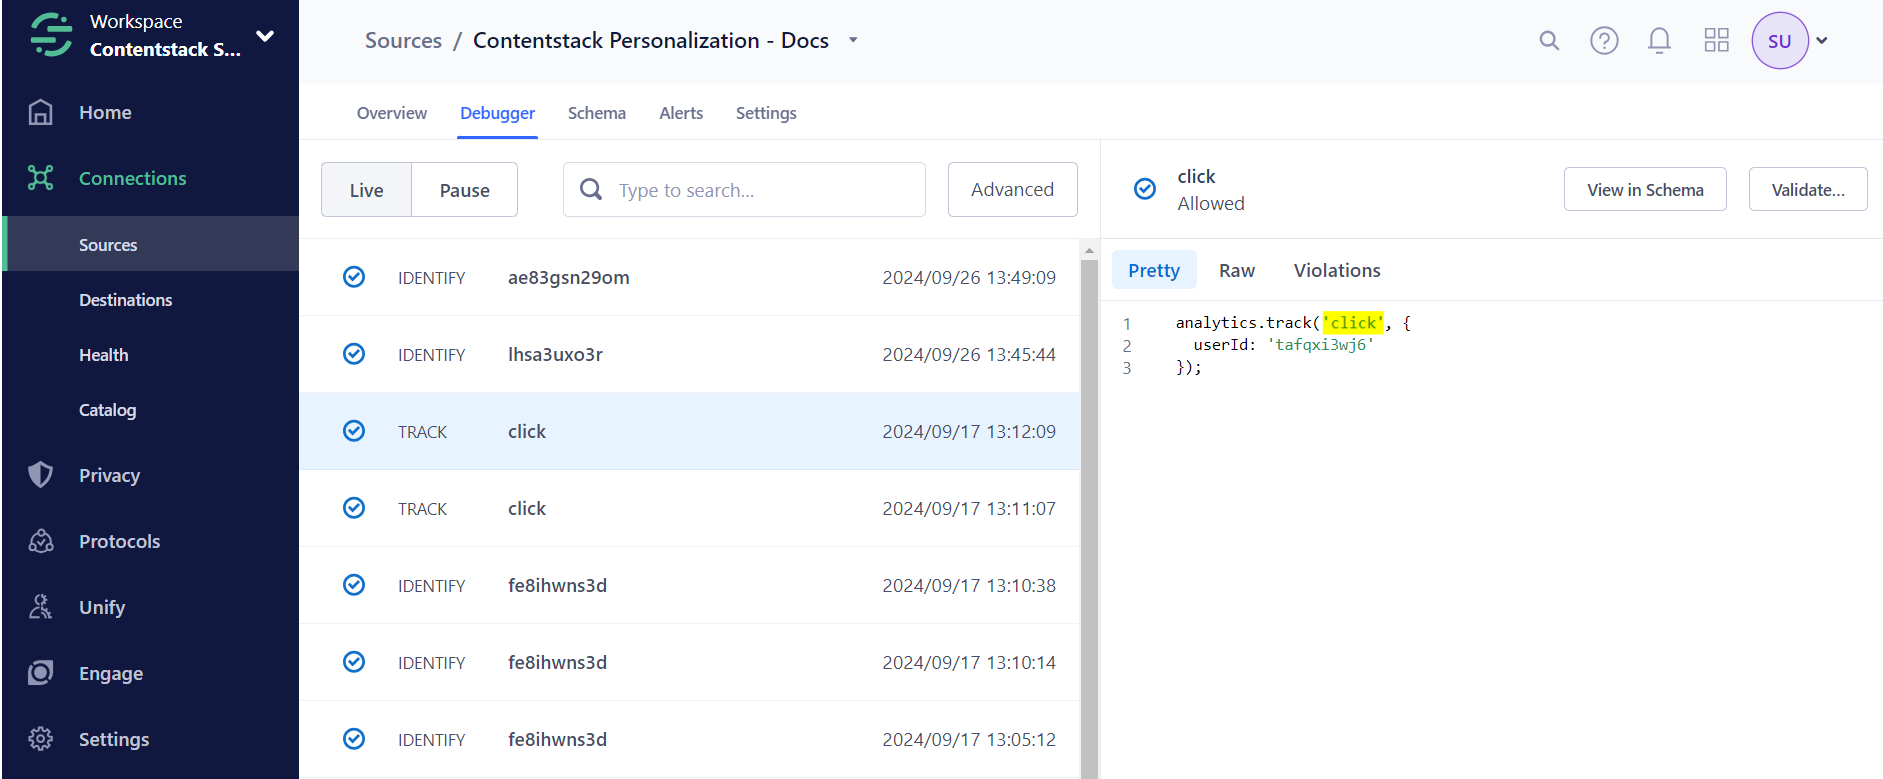
Task: Click View in Schema button
Action: pyautogui.click(x=1645, y=189)
